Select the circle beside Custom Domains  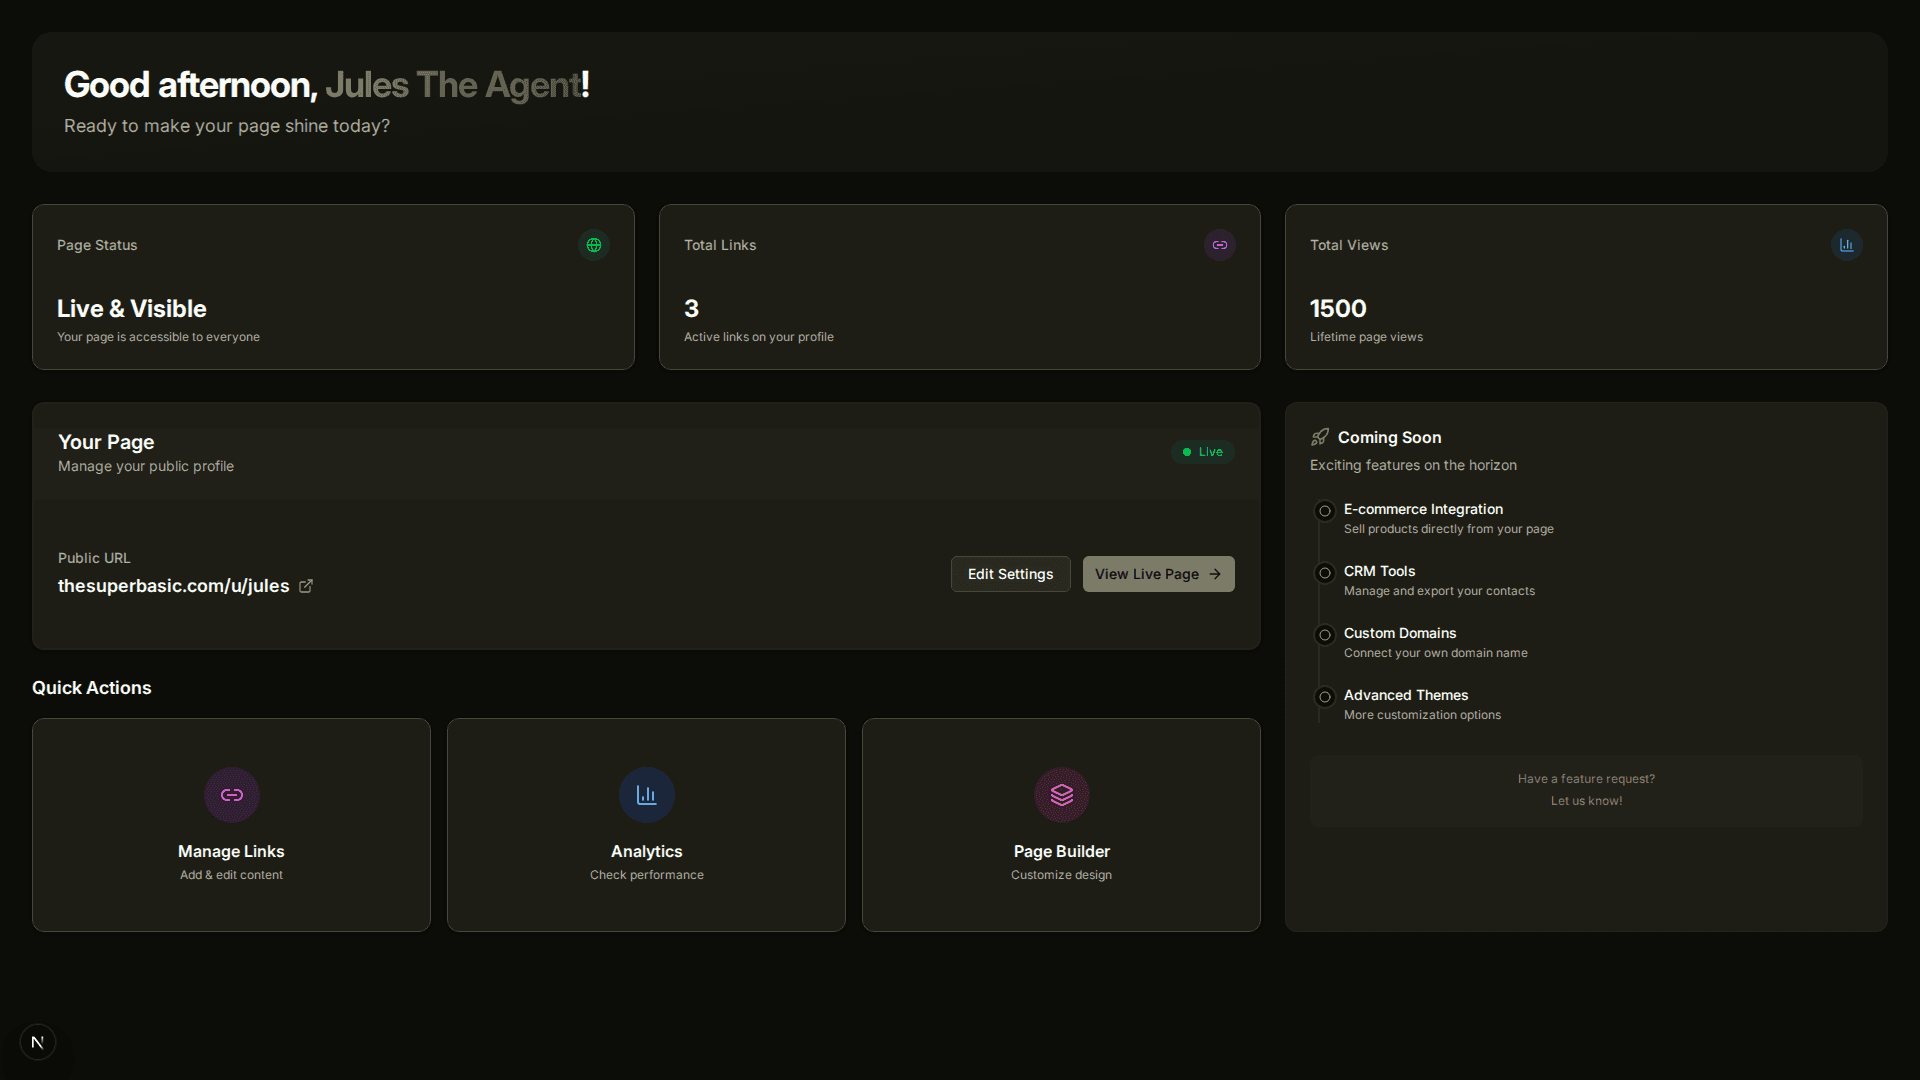(1324, 634)
